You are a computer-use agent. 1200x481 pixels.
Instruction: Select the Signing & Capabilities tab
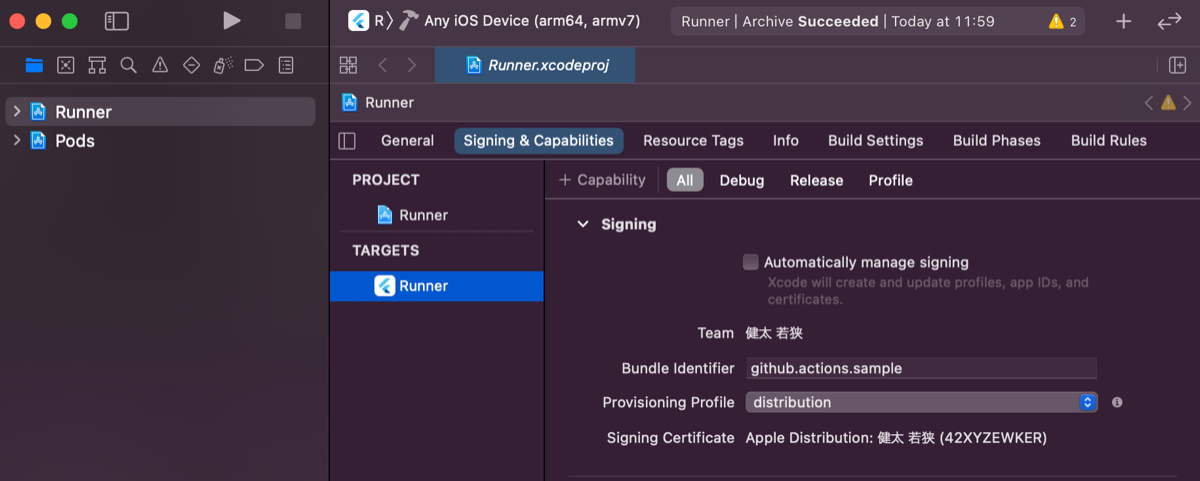(x=539, y=141)
